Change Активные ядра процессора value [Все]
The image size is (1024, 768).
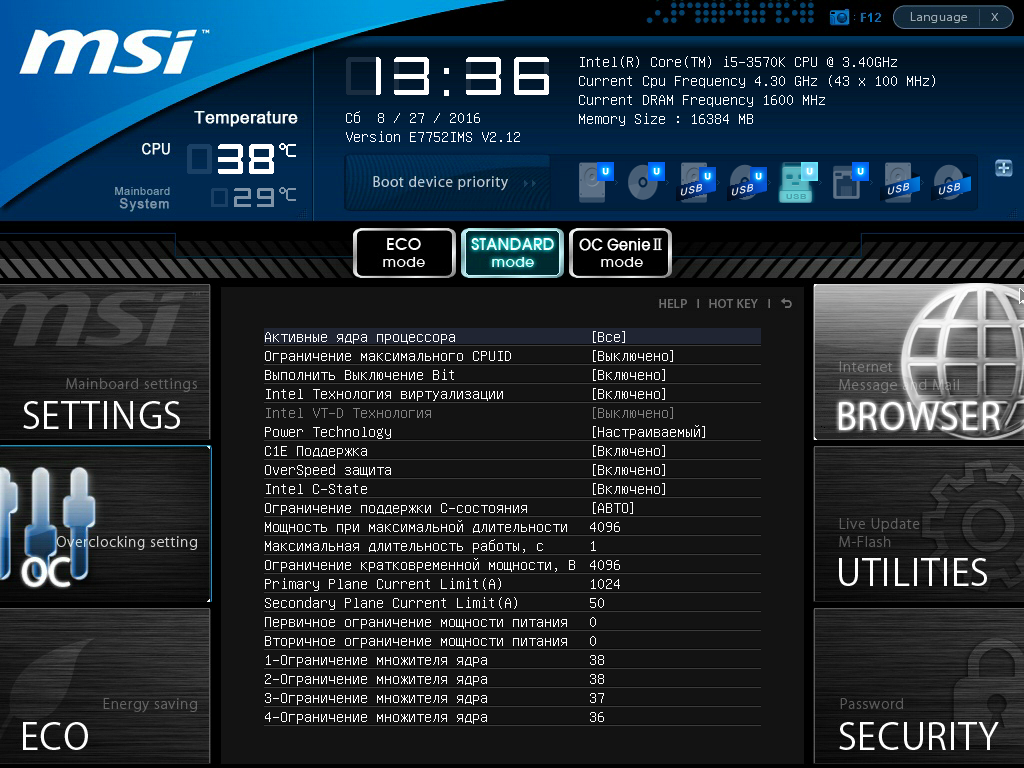point(609,337)
